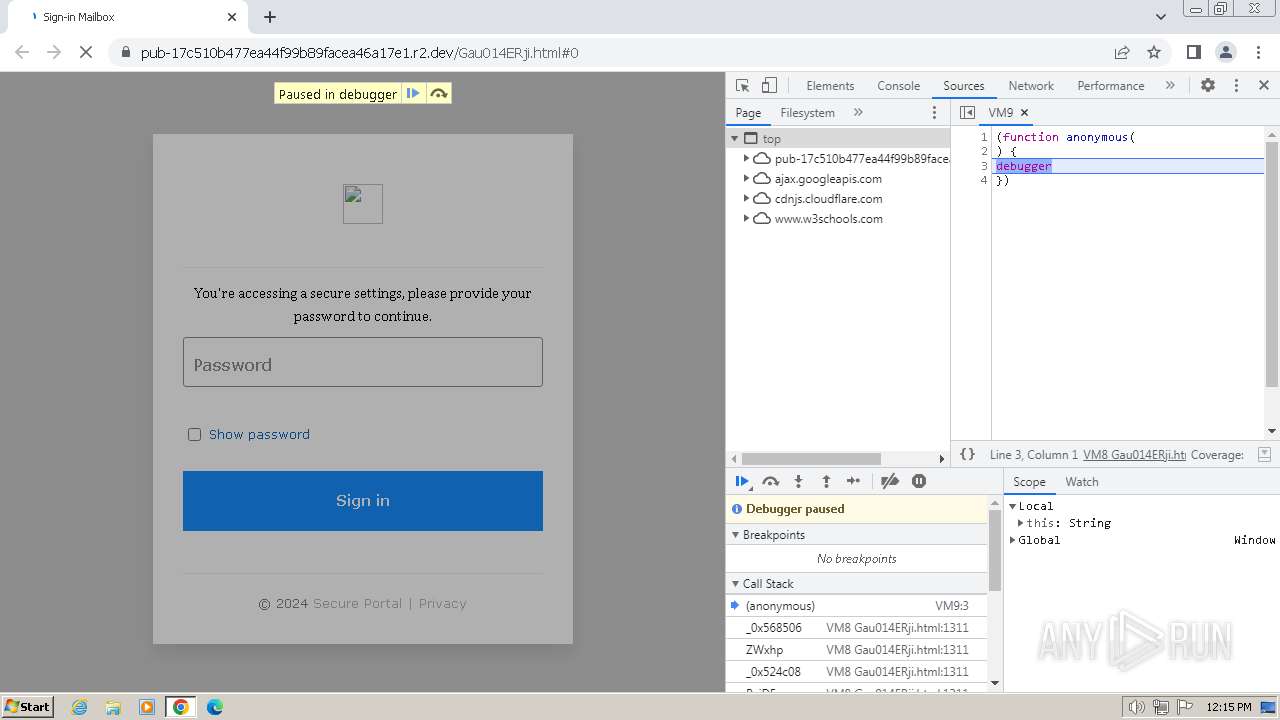1280x720 pixels.
Task: Click the share page icon in address bar
Action: click(1122, 52)
